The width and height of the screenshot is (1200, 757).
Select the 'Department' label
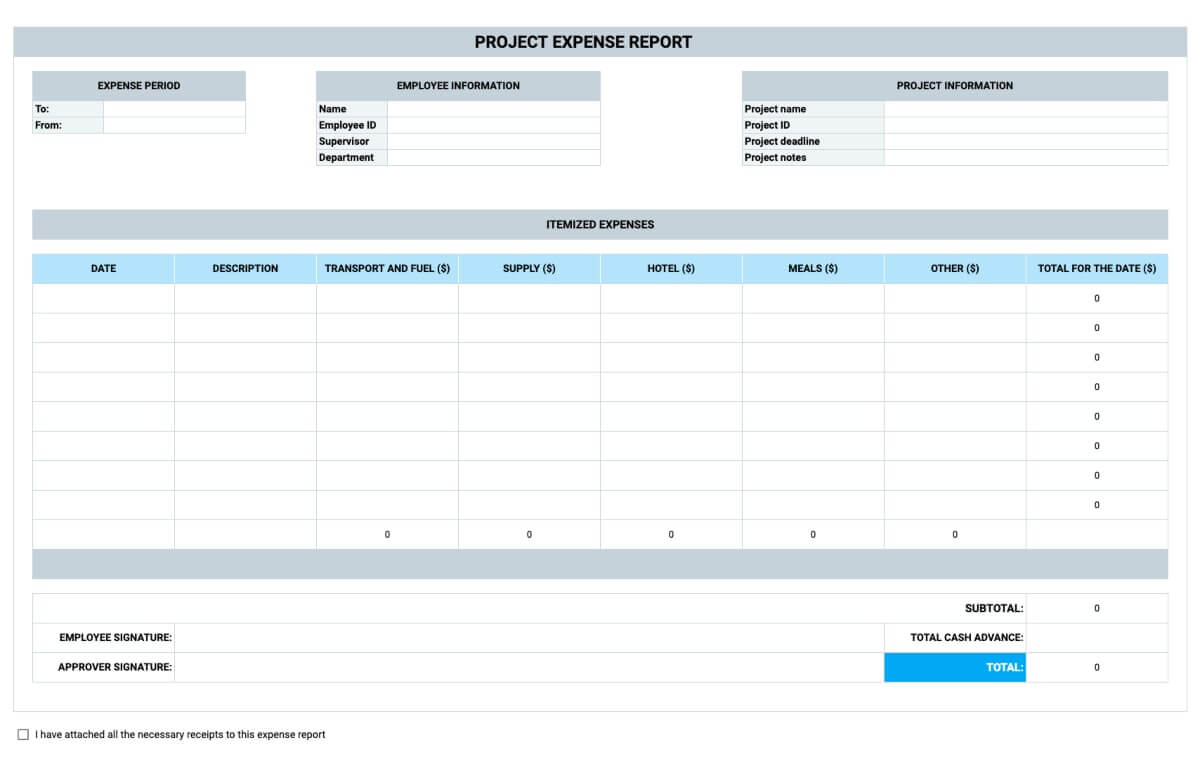tap(346, 157)
